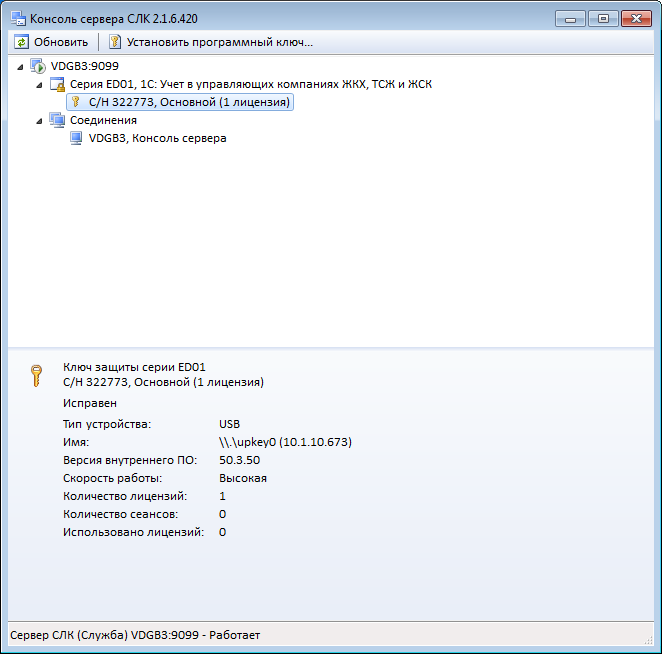Click the Имя: label

(76, 442)
